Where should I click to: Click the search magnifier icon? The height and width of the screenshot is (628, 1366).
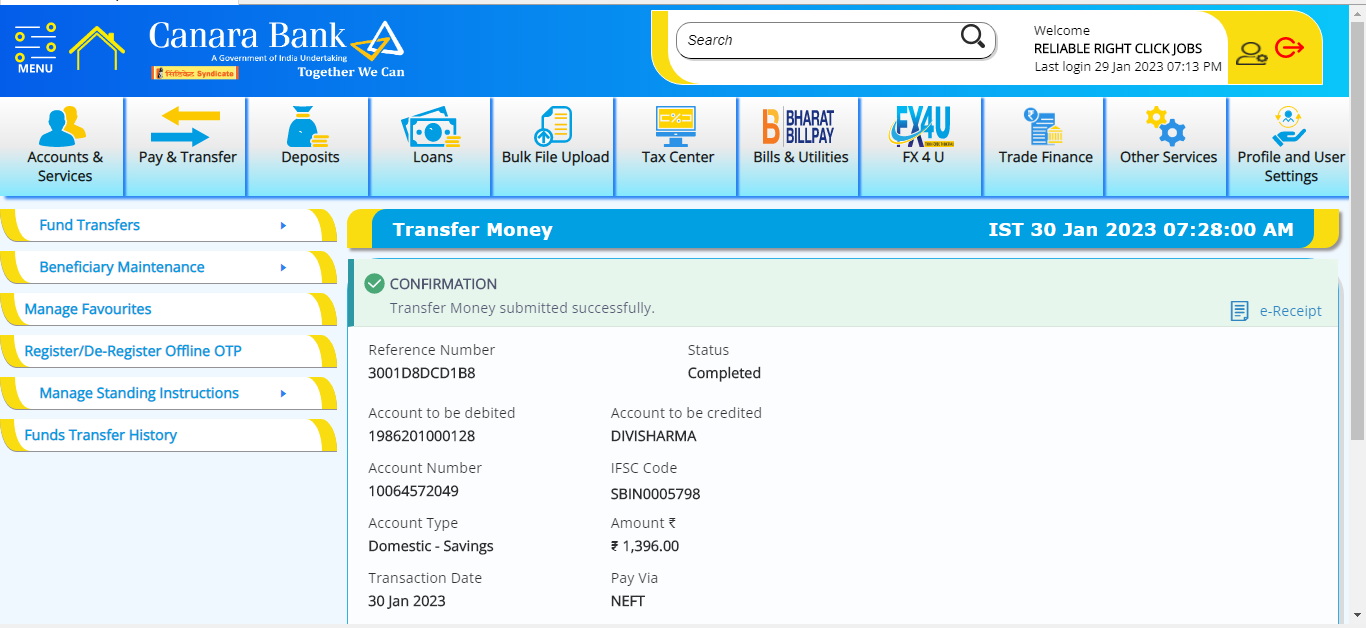coord(973,37)
